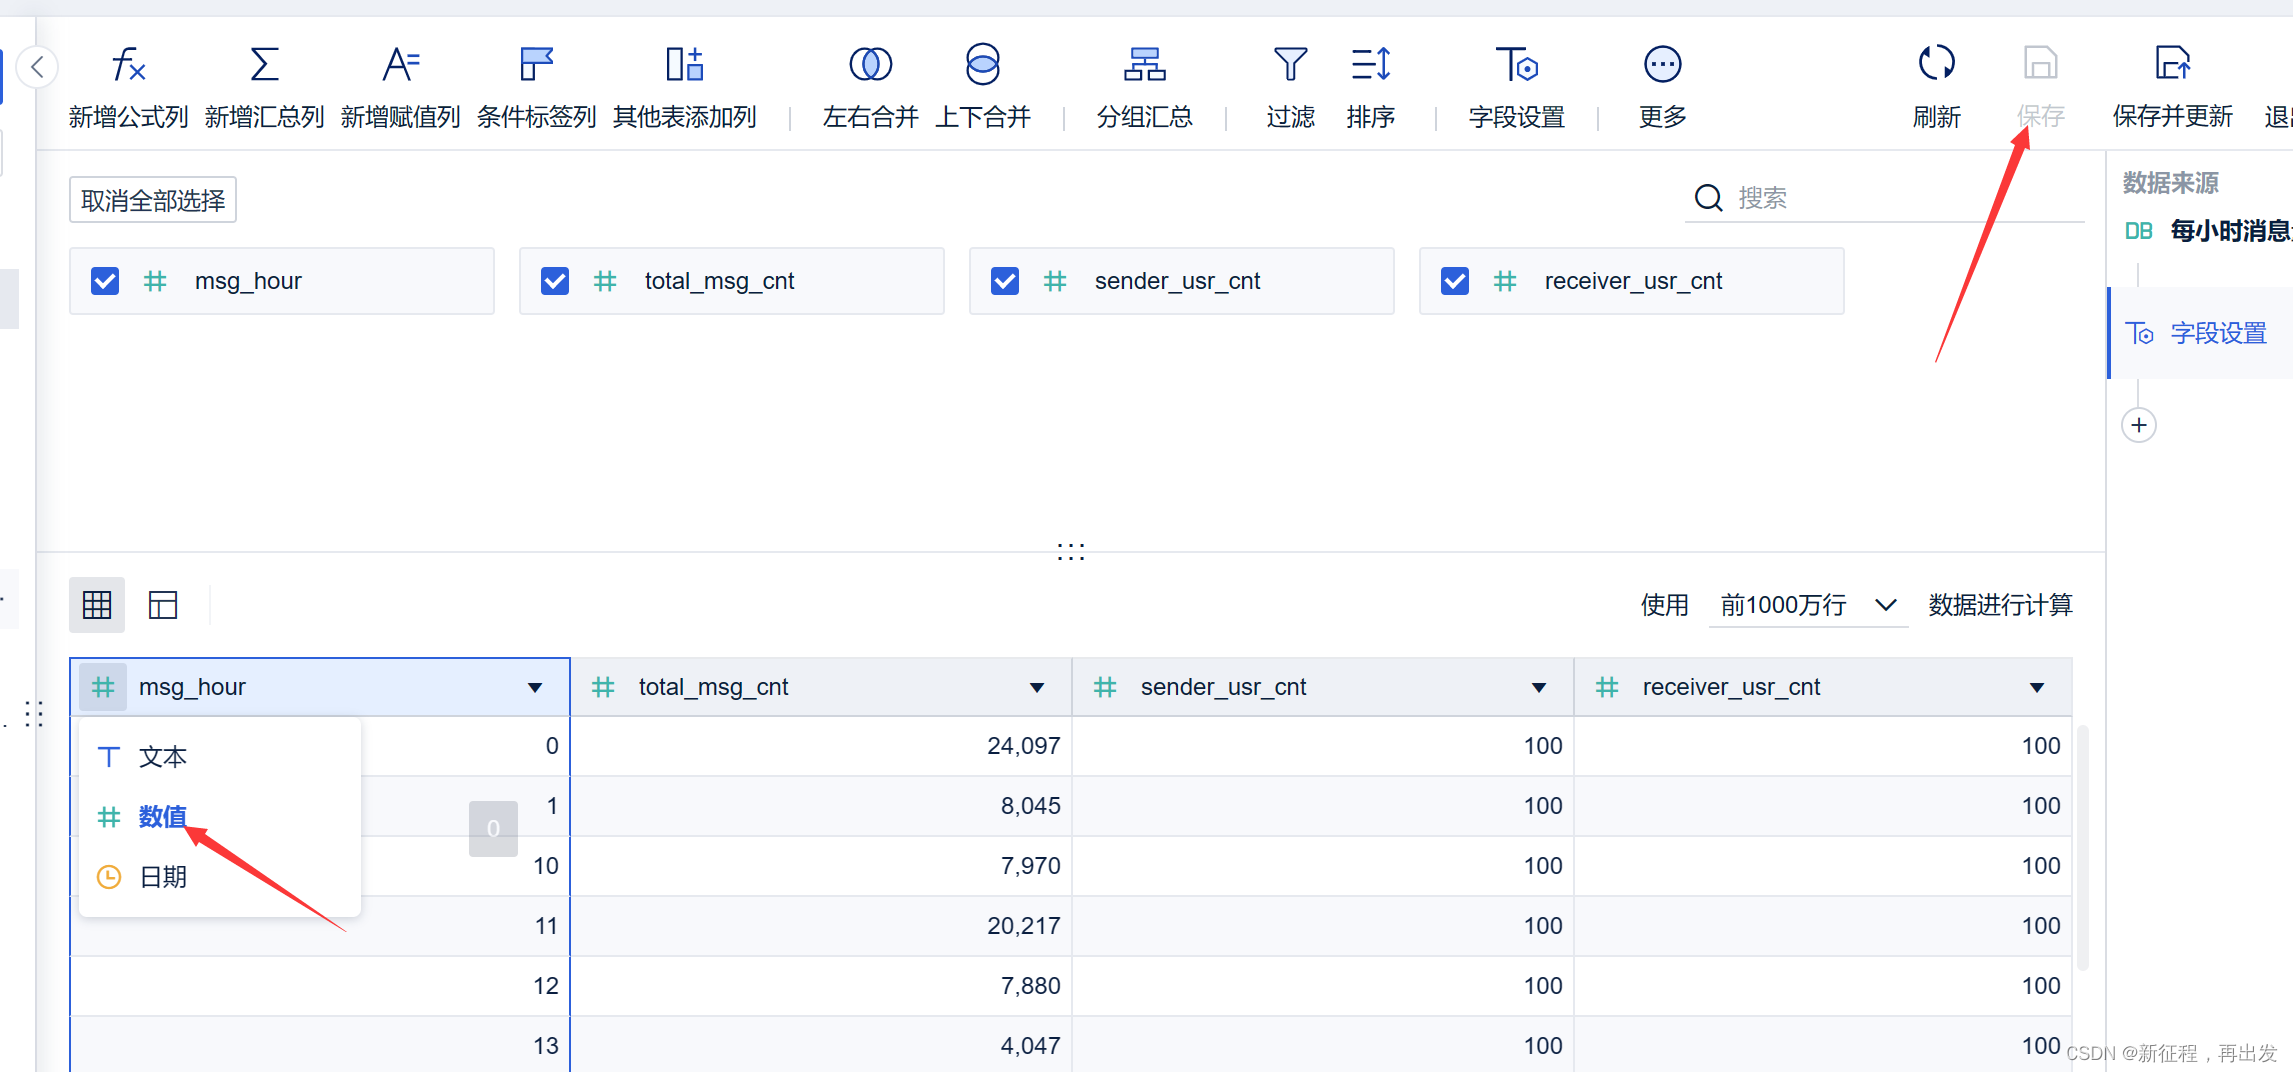Click the 20,217 total_msg_cnt cell
Viewport: 2293px width, 1072px height.
822,926
